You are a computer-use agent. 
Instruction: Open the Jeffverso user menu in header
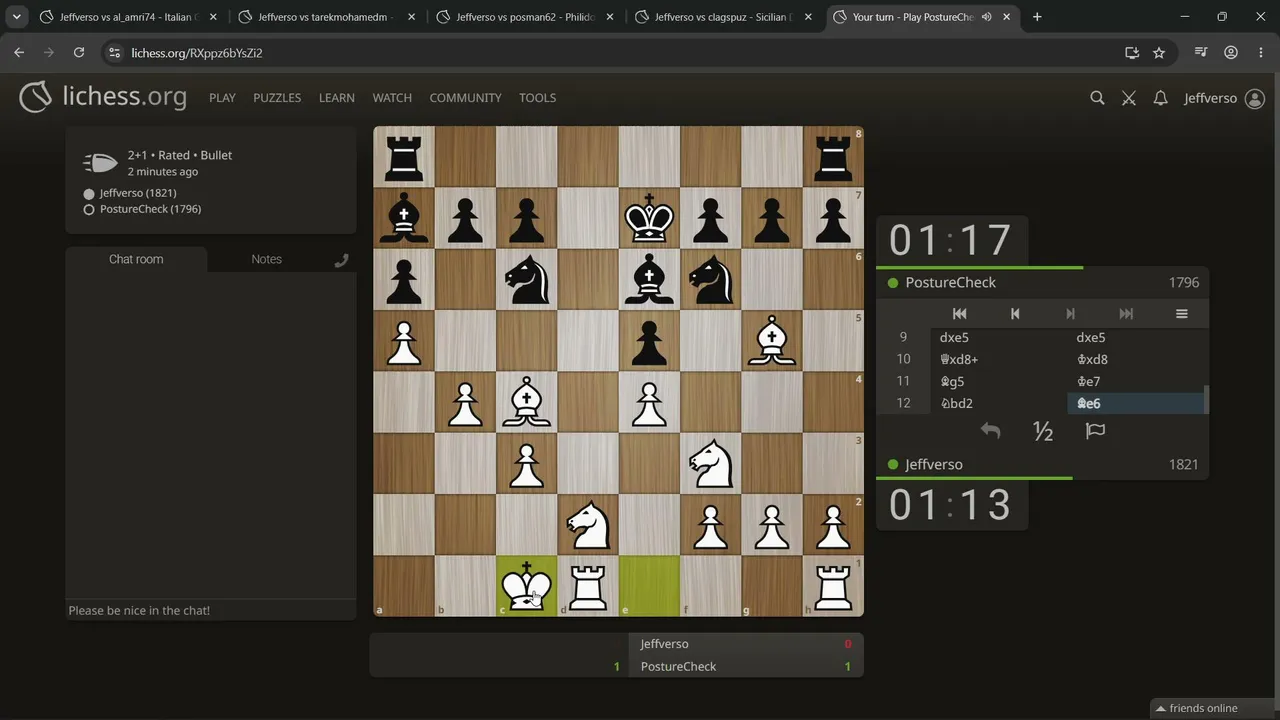click(1224, 98)
